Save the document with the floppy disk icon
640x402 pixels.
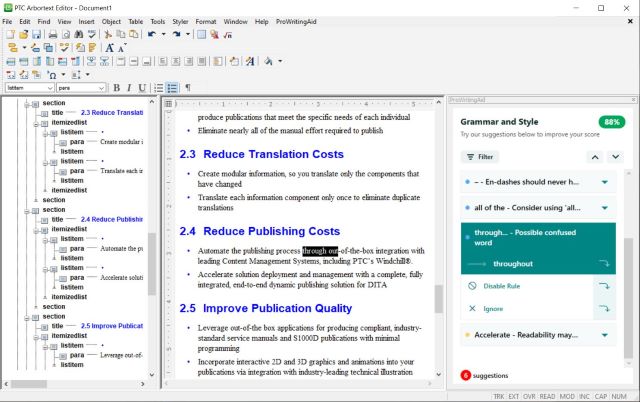[x=36, y=35]
